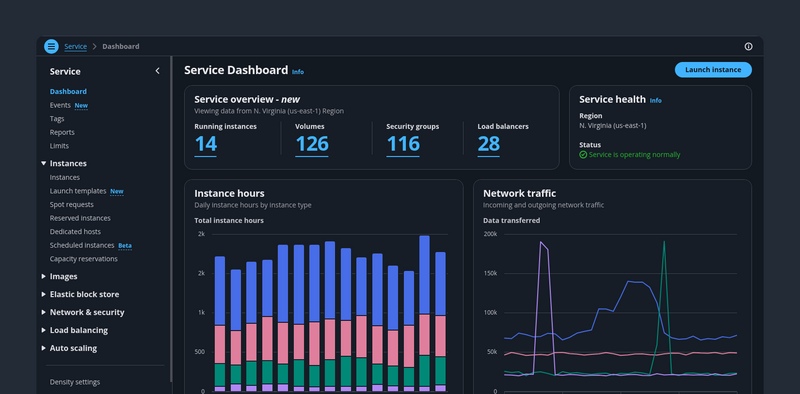Click the green spike peak in Network traffic
Image resolution: width=800 pixels, height=394 pixels.
click(x=664, y=242)
